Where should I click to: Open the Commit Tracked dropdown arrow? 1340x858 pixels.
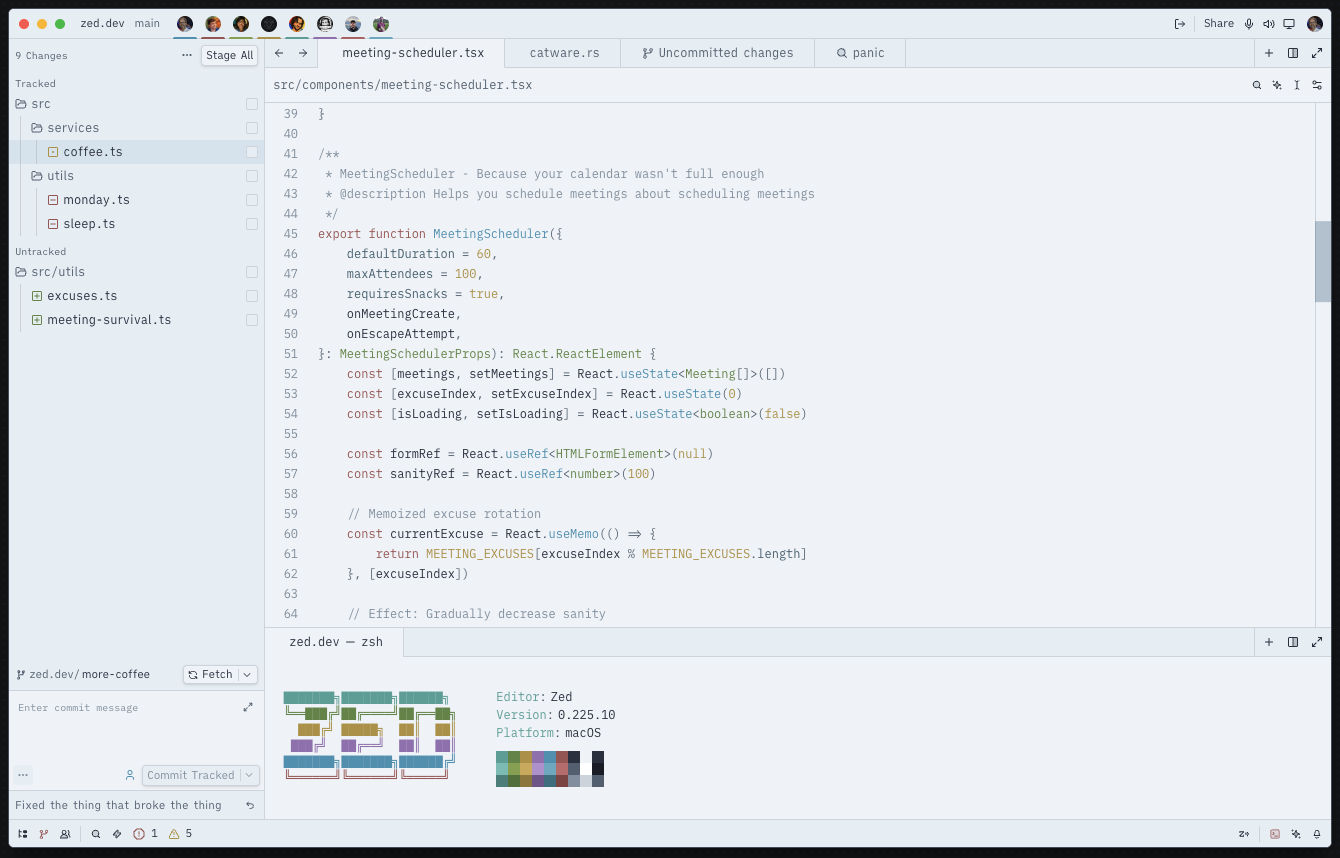[250, 775]
